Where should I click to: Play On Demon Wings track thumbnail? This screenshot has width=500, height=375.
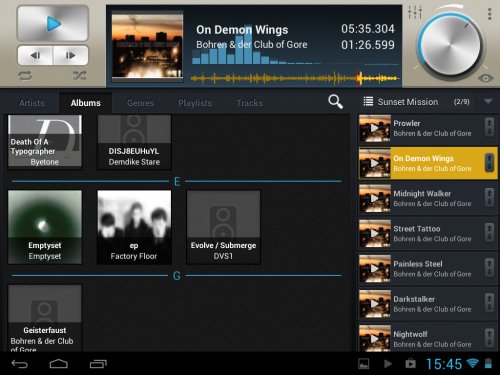pyautogui.click(x=375, y=163)
